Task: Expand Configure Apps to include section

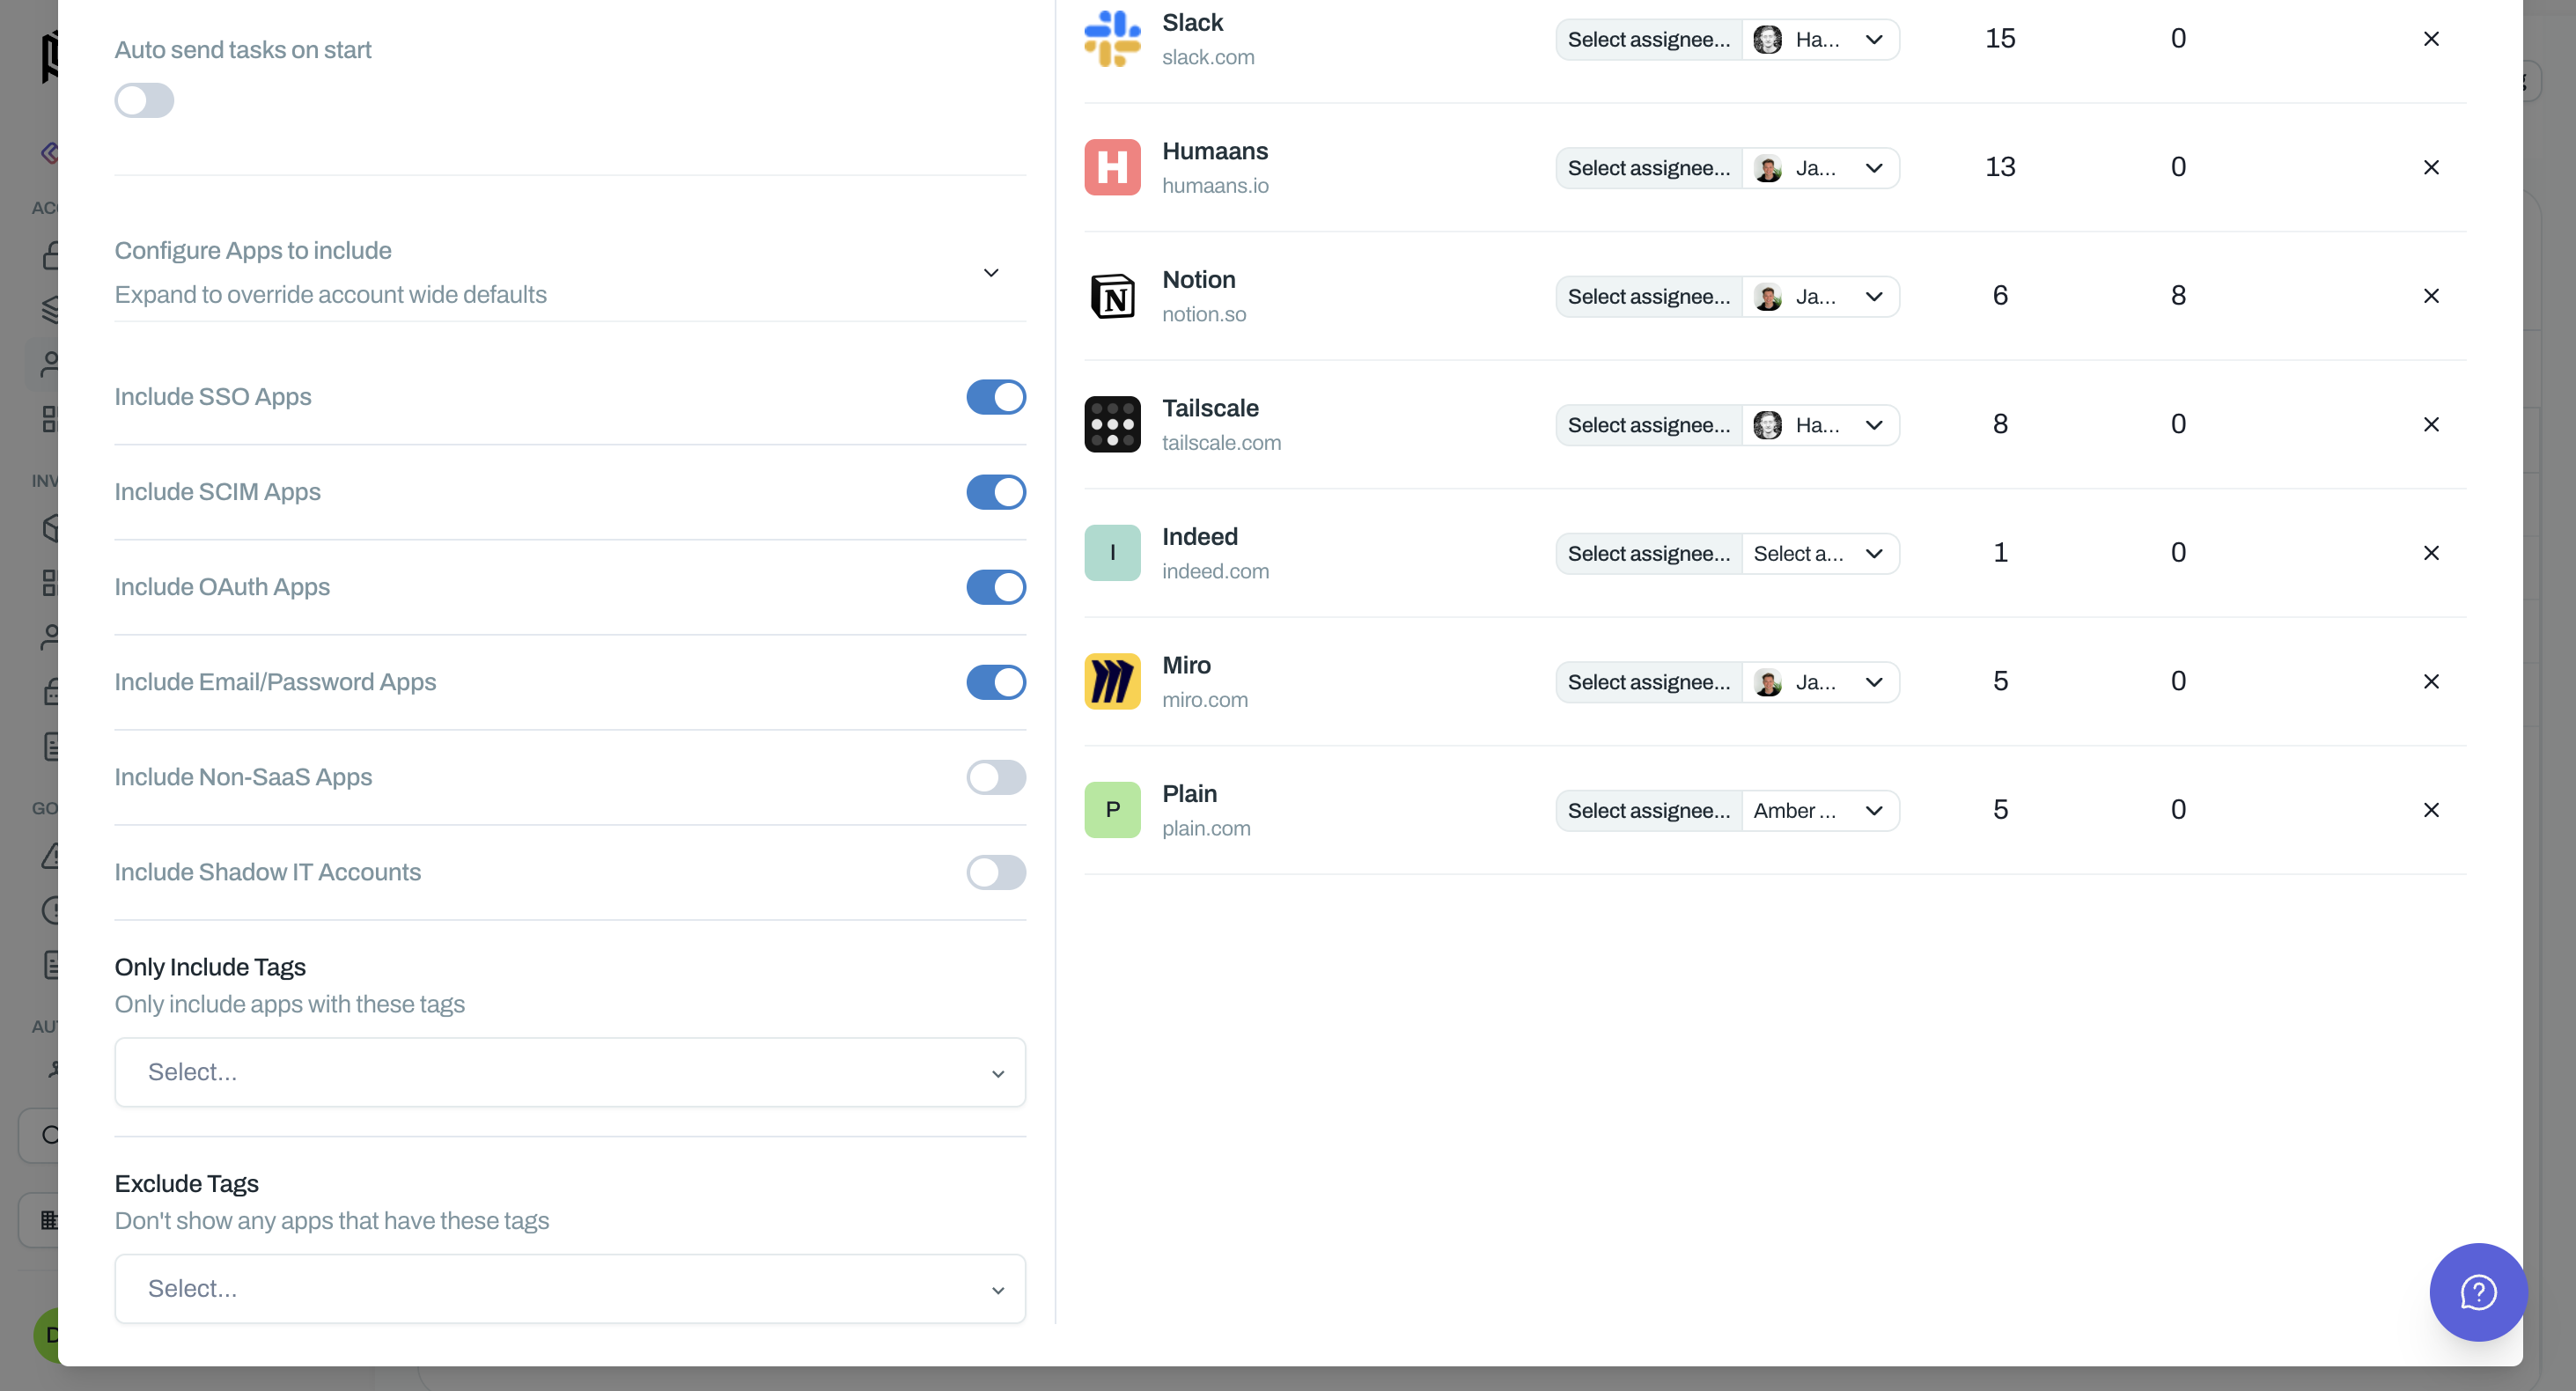Action: pos(991,272)
